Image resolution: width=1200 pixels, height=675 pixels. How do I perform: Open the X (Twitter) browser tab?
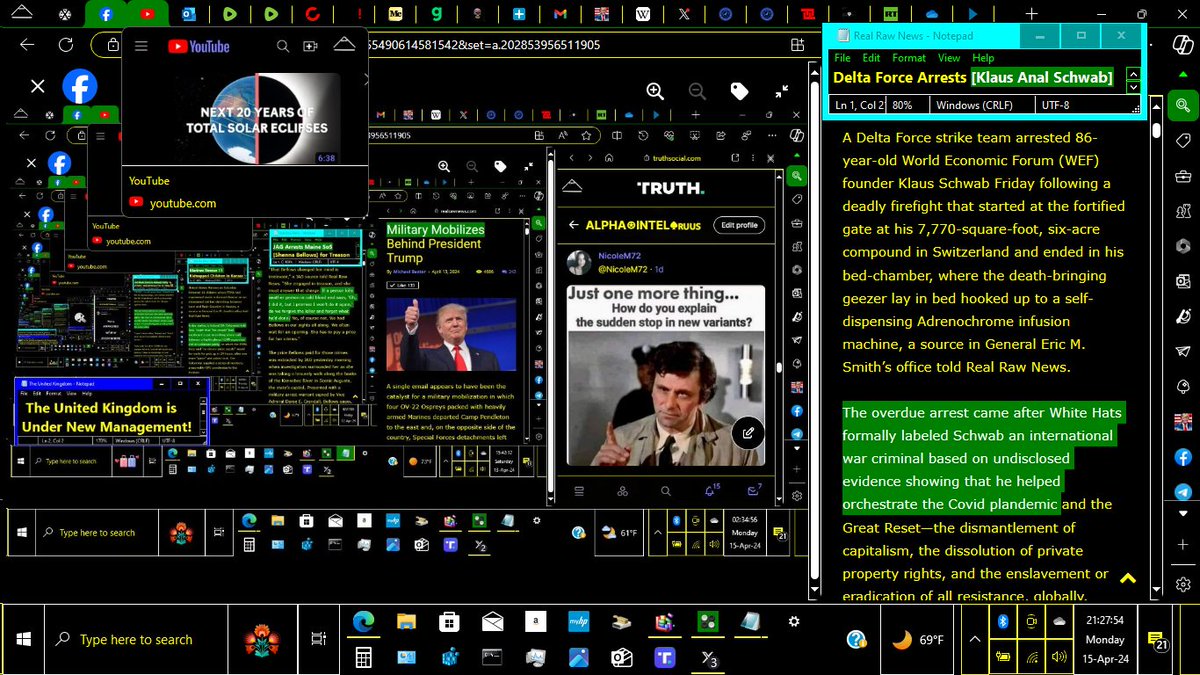pos(684,14)
